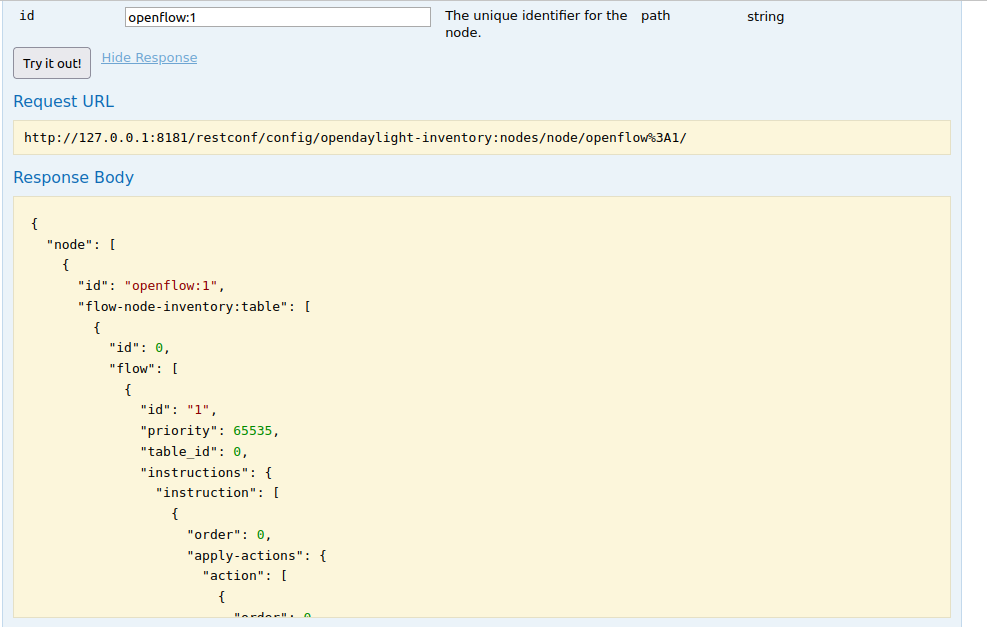Click the Hide Response link
Screen dimensions: 987x627
(149, 58)
